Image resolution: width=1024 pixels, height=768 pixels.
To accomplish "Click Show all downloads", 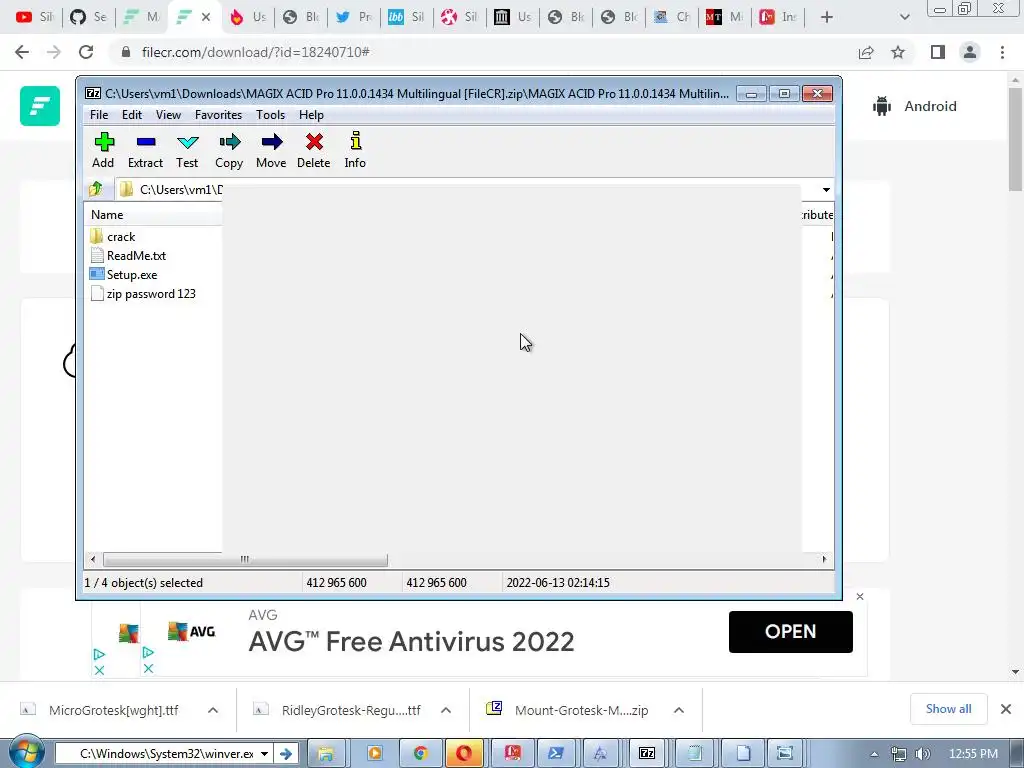I will pos(948,709).
